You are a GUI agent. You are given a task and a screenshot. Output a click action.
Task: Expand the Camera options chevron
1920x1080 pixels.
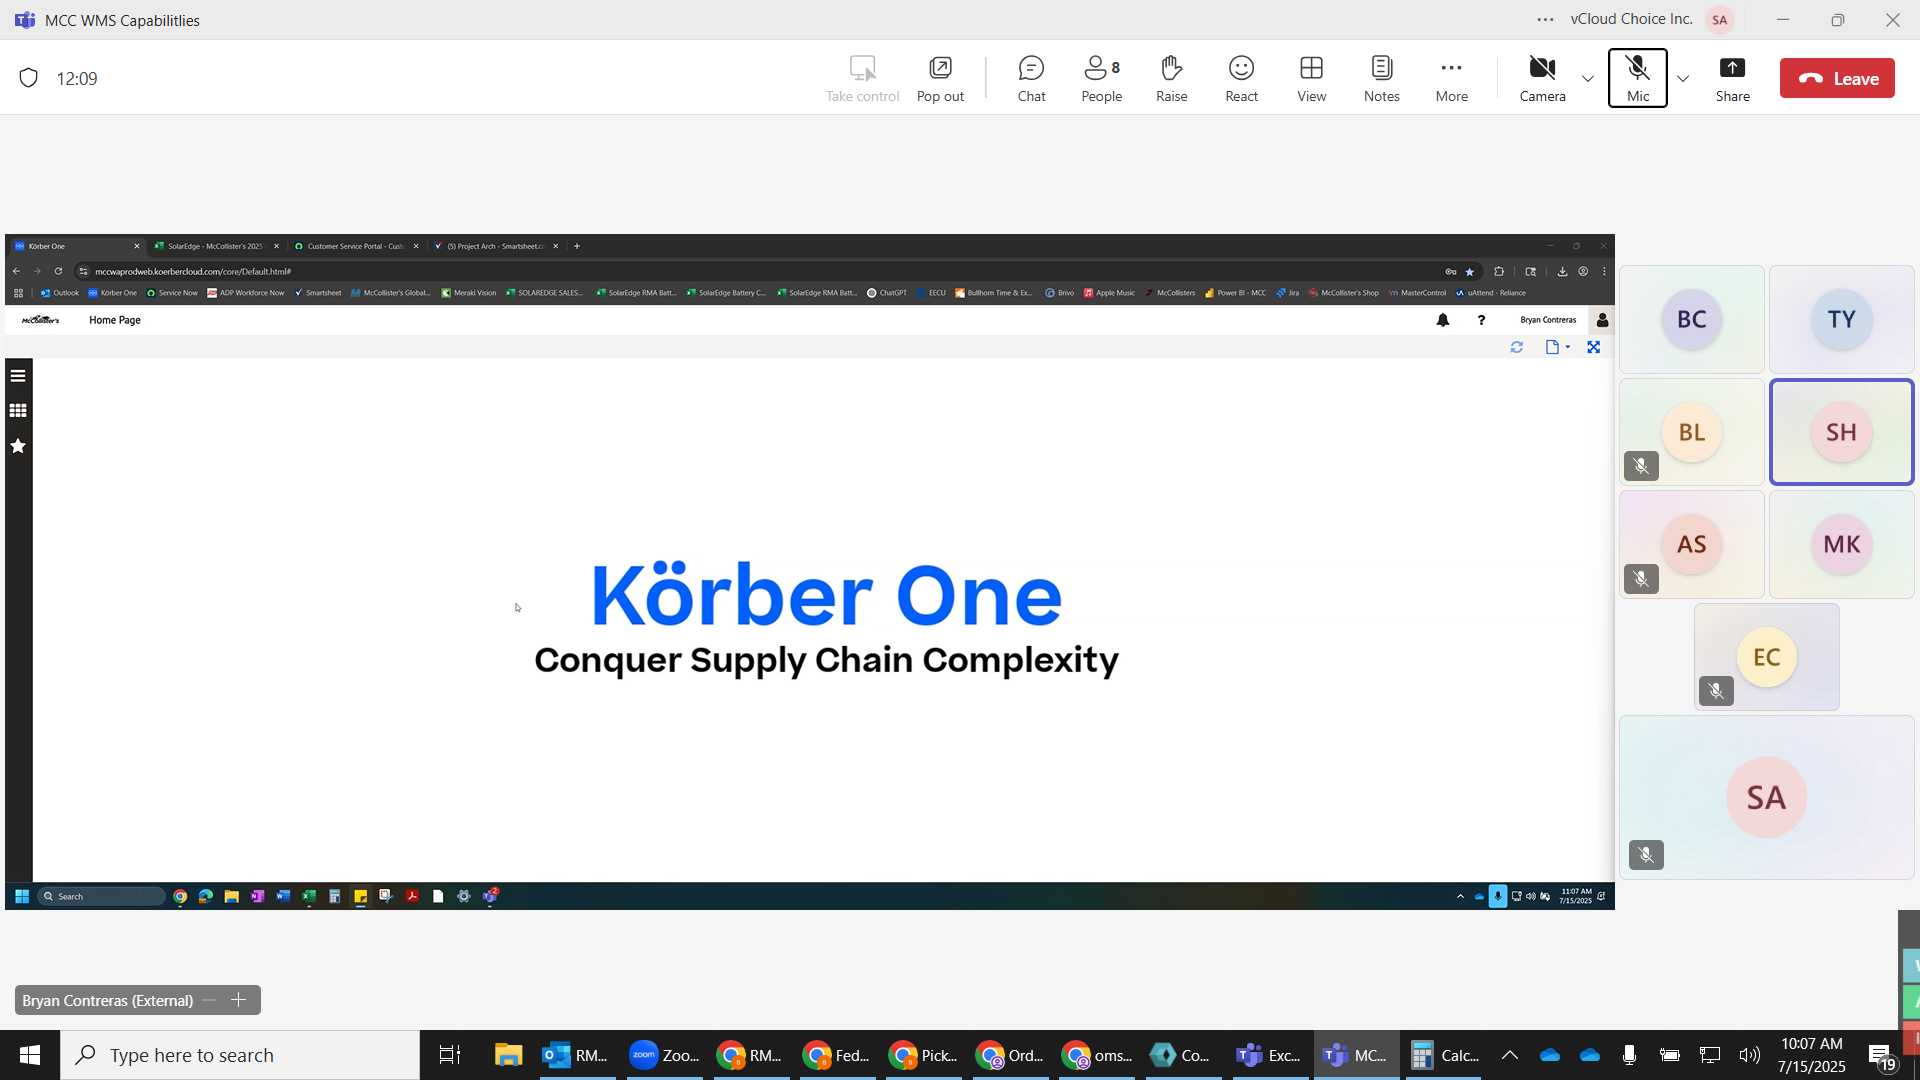[1587, 79]
